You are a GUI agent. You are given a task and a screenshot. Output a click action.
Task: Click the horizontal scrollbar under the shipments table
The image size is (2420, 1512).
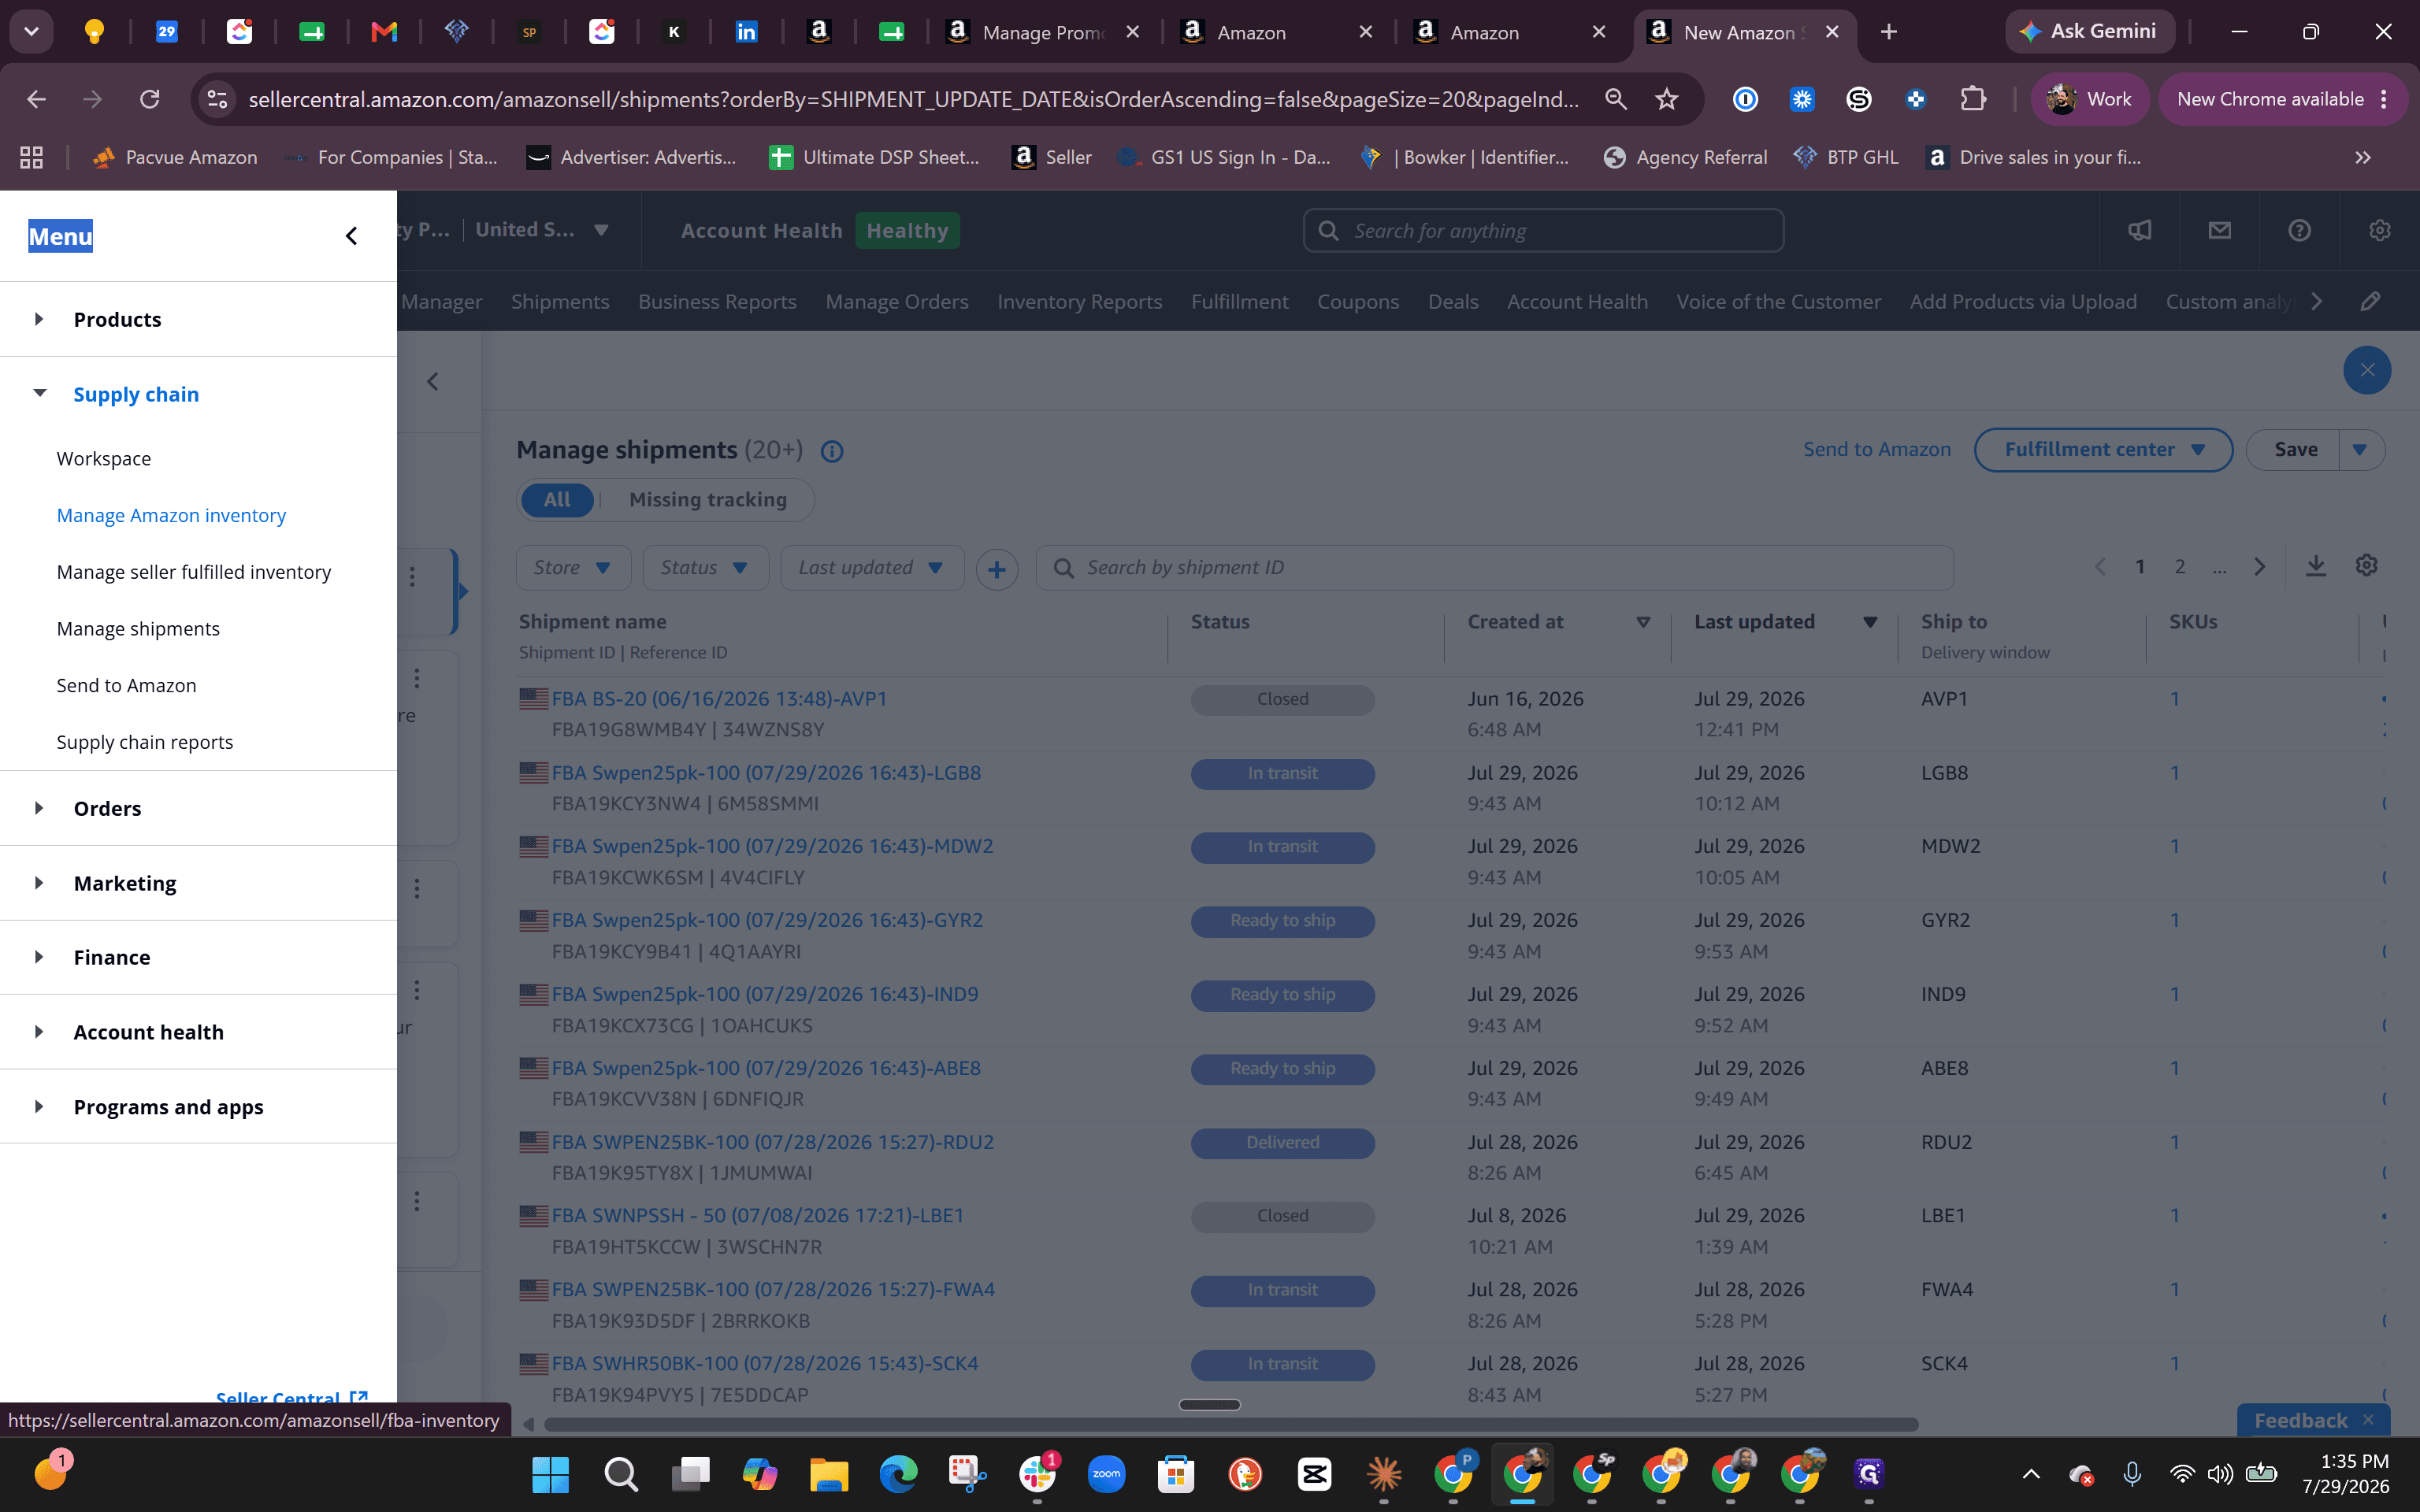[1230, 1424]
